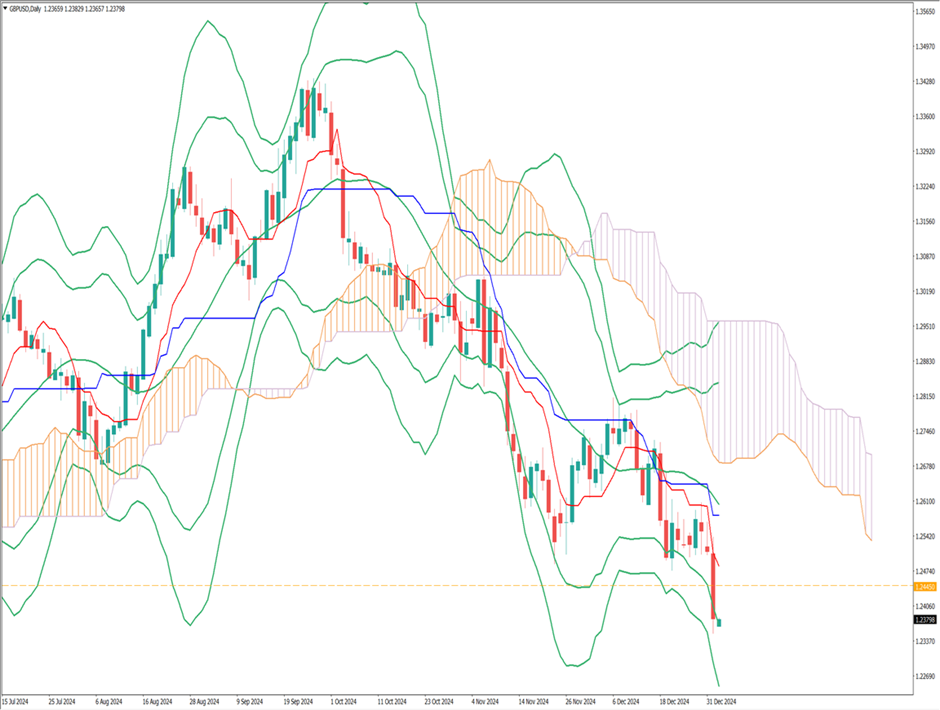
Task: Open the chart menu triangle beside GBPUSD,Daily
Action: (6, 8)
